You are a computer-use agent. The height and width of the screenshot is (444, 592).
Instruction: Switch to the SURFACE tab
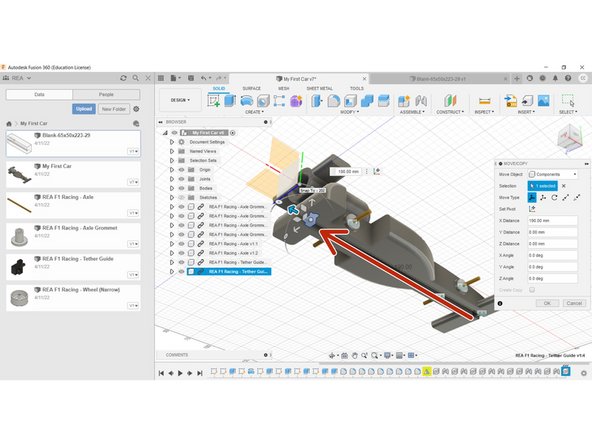click(251, 88)
